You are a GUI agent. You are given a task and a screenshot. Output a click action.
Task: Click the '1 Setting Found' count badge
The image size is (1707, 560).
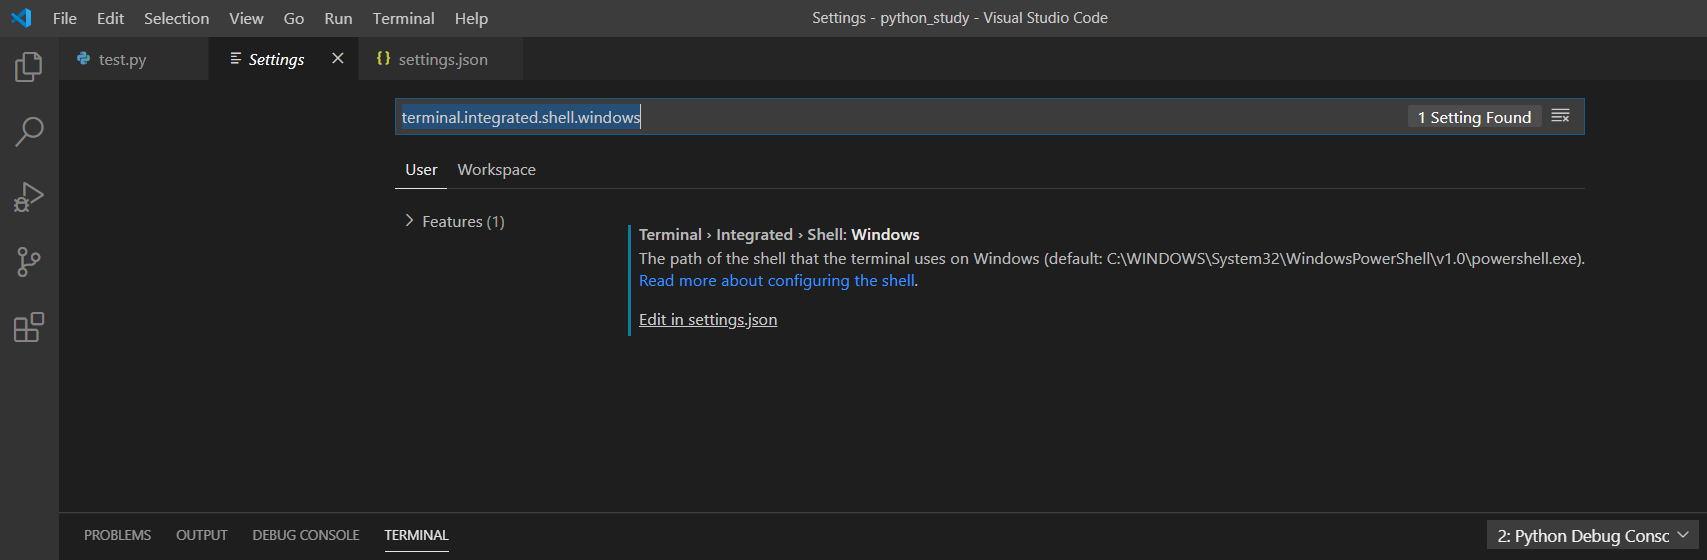point(1474,117)
